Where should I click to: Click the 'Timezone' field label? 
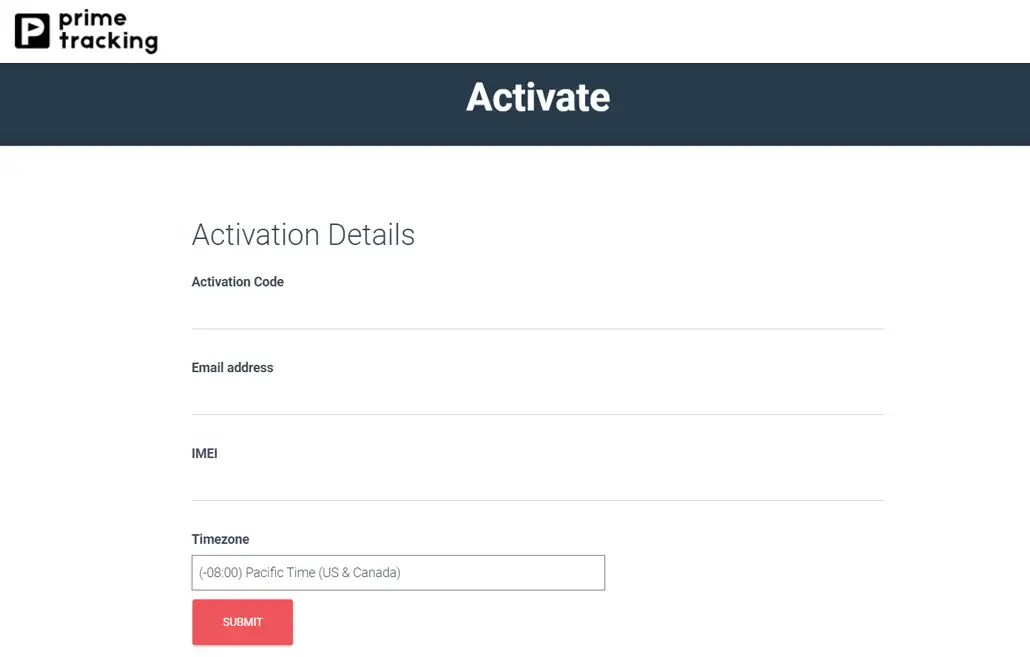pos(220,538)
